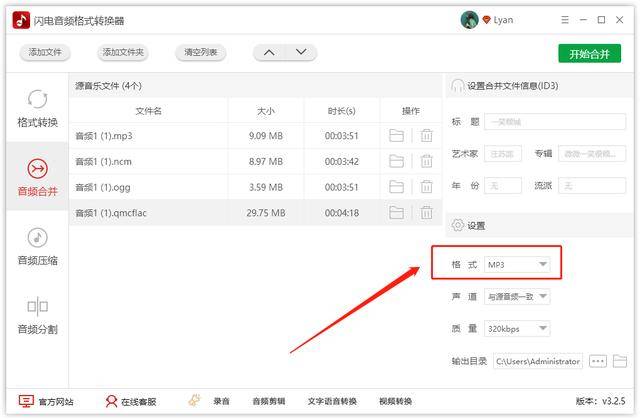The height and width of the screenshot is (420, 640).
Task: Open 官方网站 link in status bar
Action: [x=47, y=401]
